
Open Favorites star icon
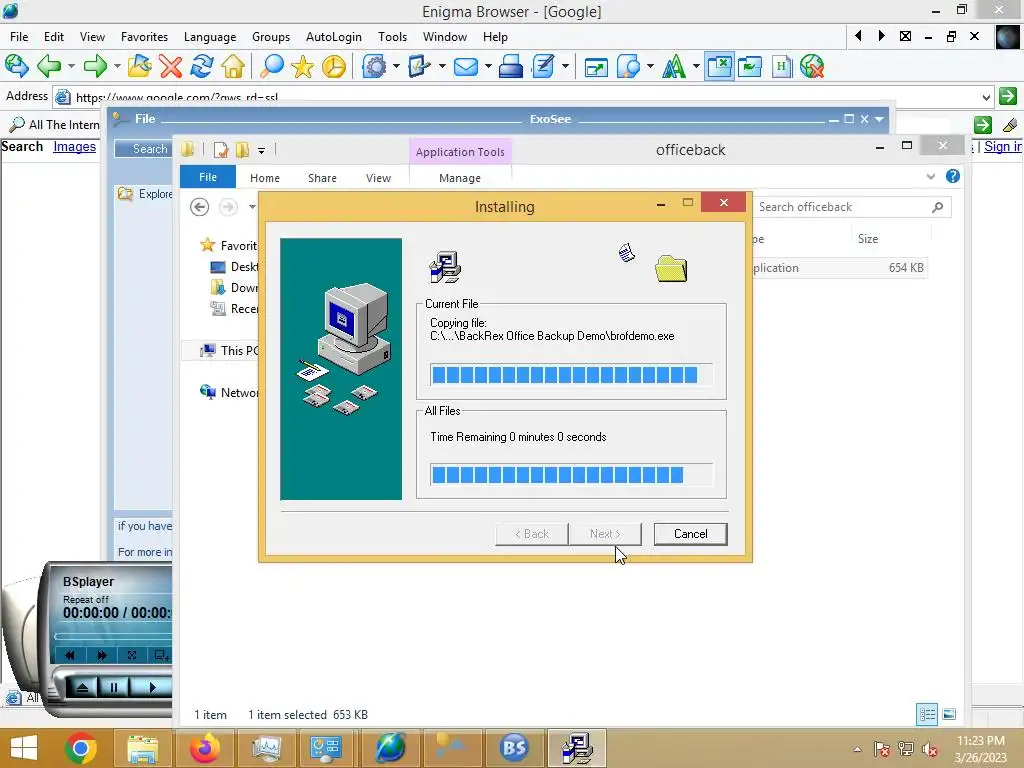[x=302, y=67]
